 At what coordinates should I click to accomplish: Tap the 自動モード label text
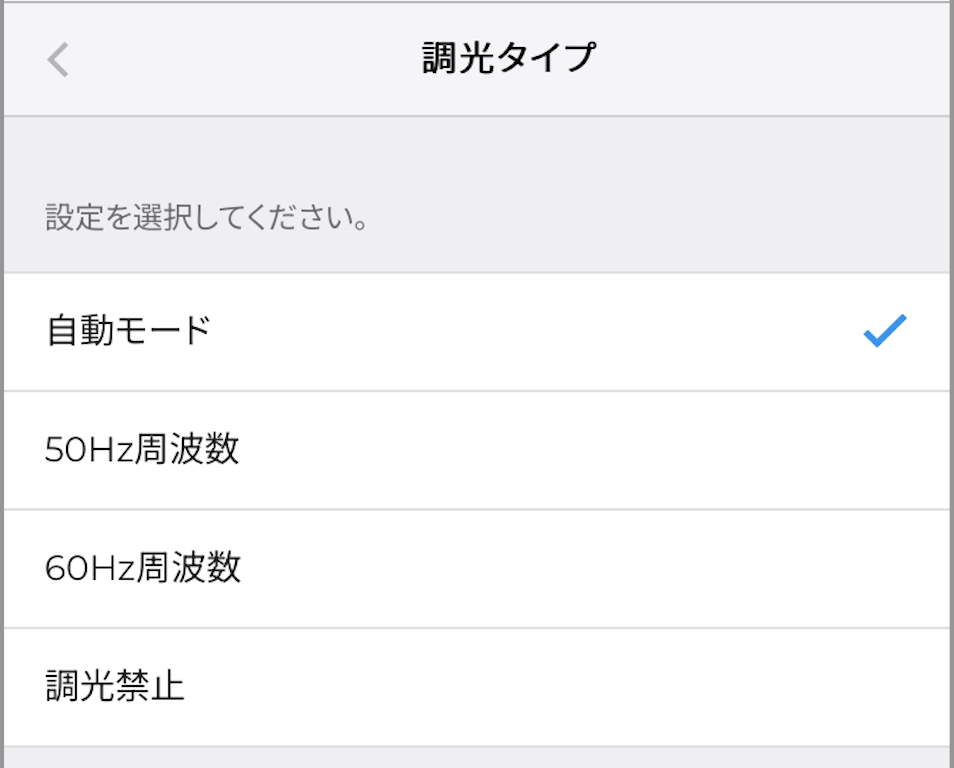click(129, 331)
